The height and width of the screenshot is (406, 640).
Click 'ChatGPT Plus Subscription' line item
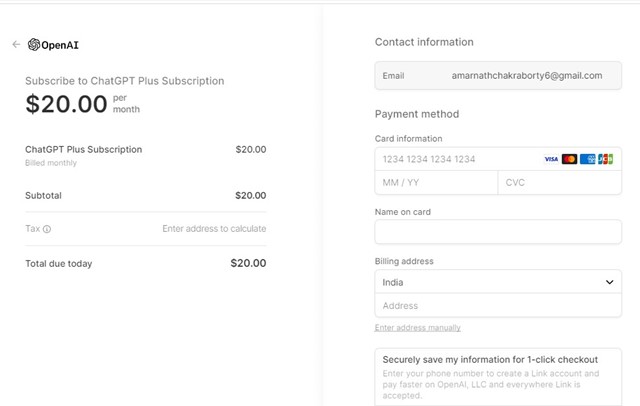coord(84,149)
